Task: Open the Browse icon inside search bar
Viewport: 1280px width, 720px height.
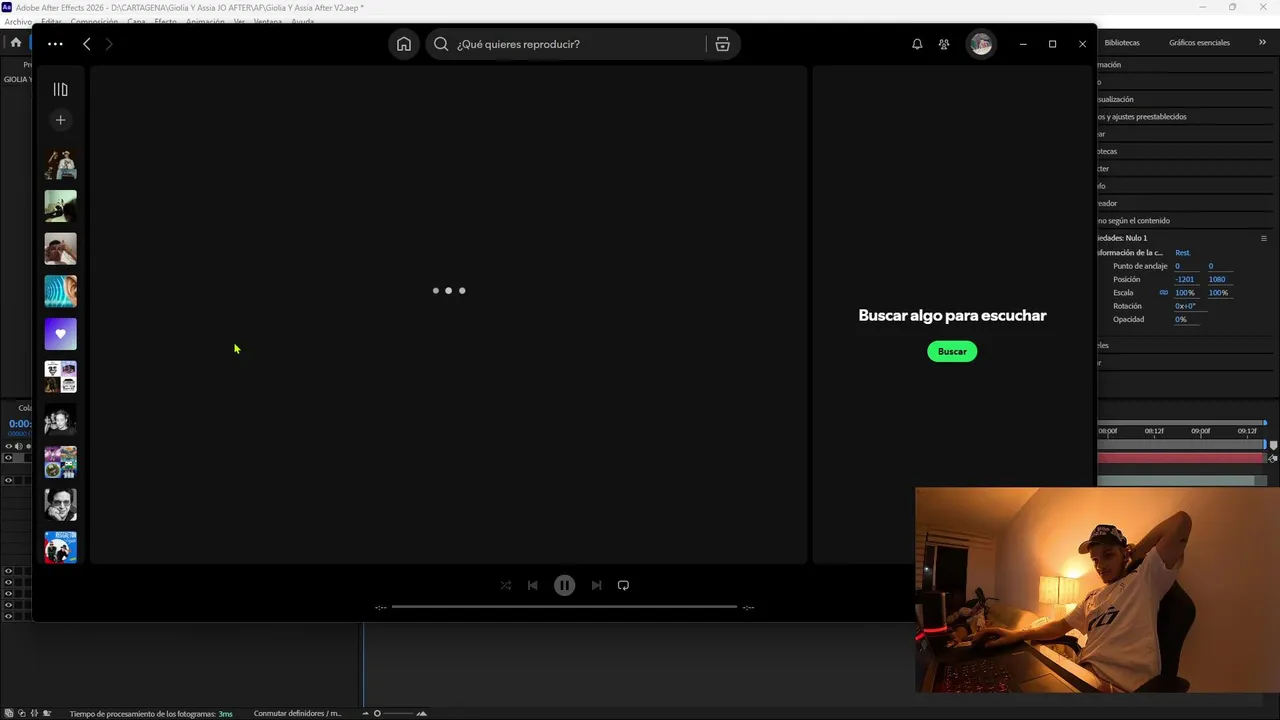Action: (723, 44)
